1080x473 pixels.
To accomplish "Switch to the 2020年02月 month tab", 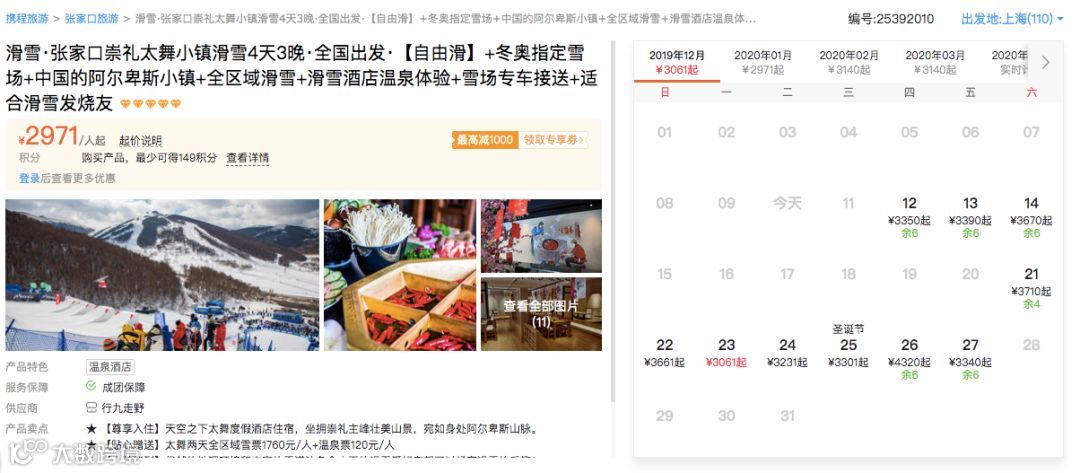I will click(849, 62).
